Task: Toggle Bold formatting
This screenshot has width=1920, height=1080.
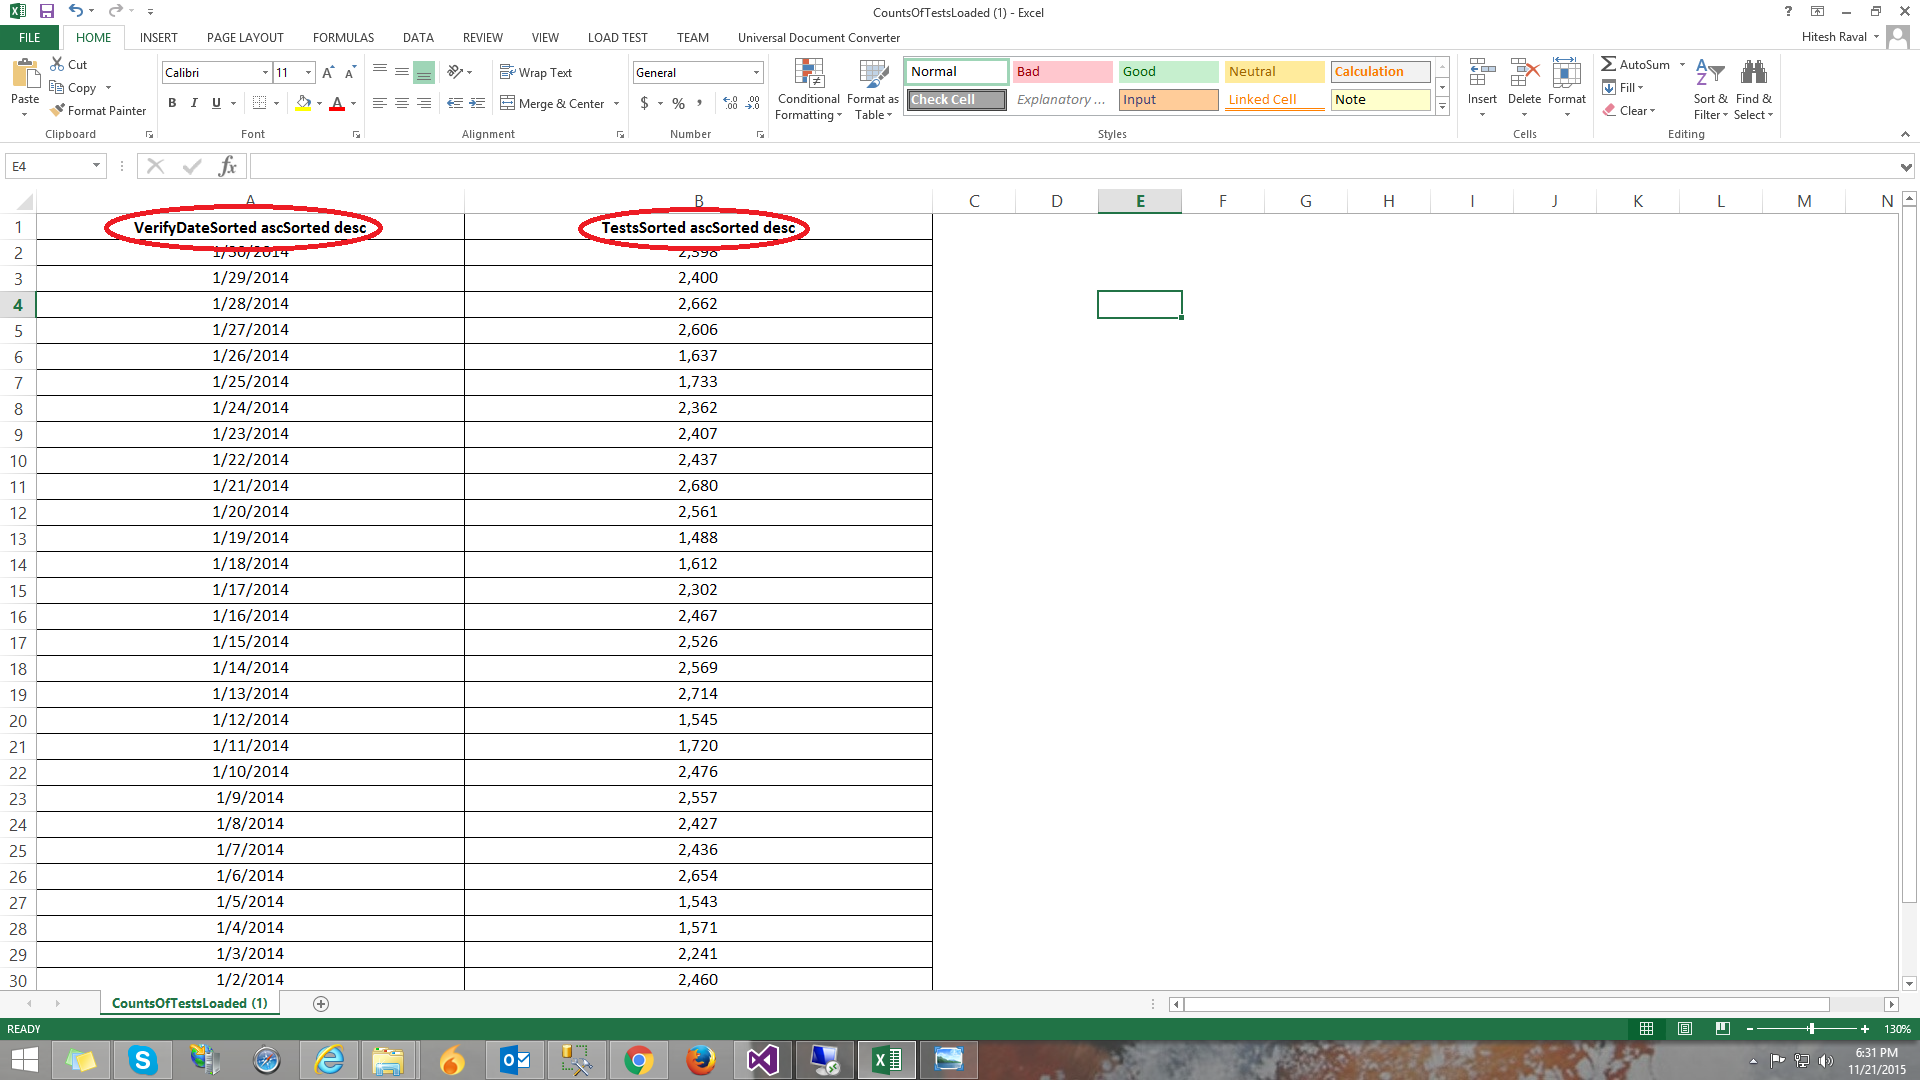Action: point(172,103)
